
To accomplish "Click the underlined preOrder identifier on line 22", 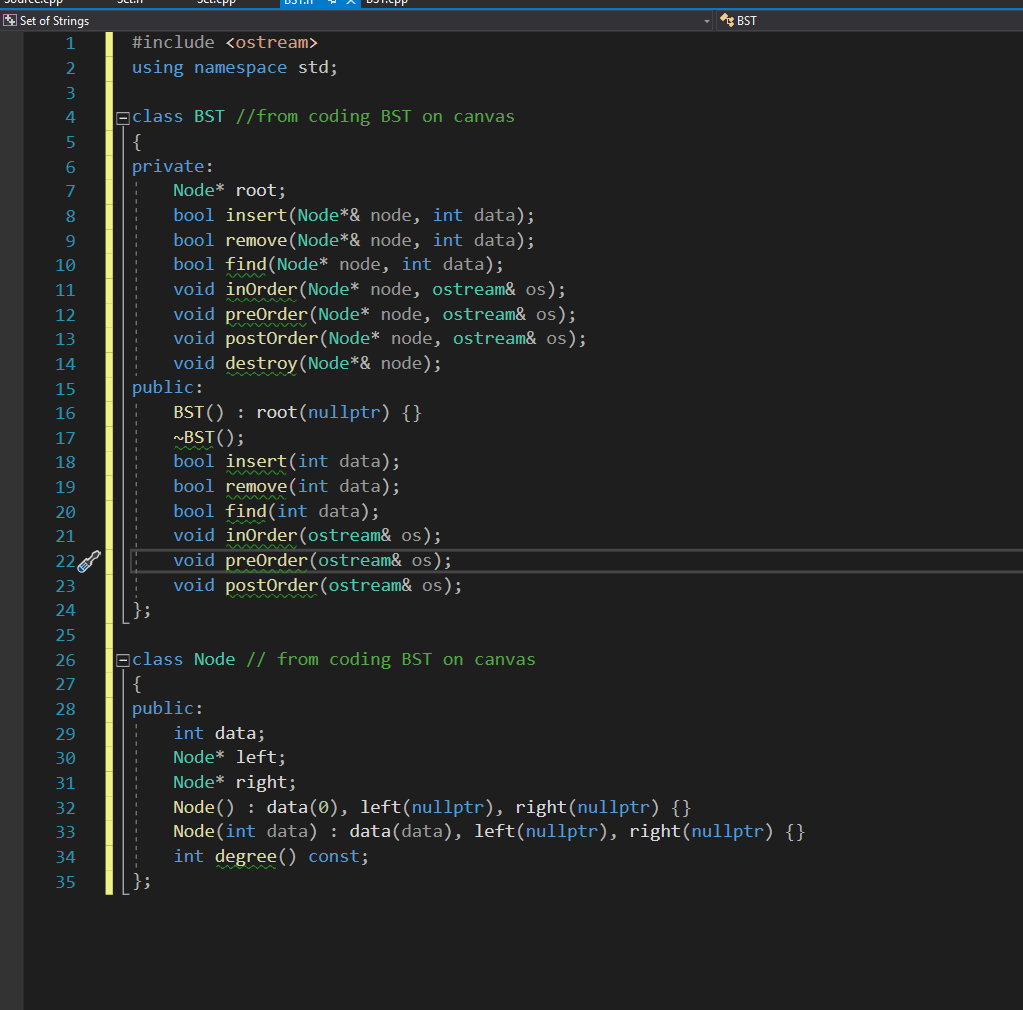I will coord(266,560).
